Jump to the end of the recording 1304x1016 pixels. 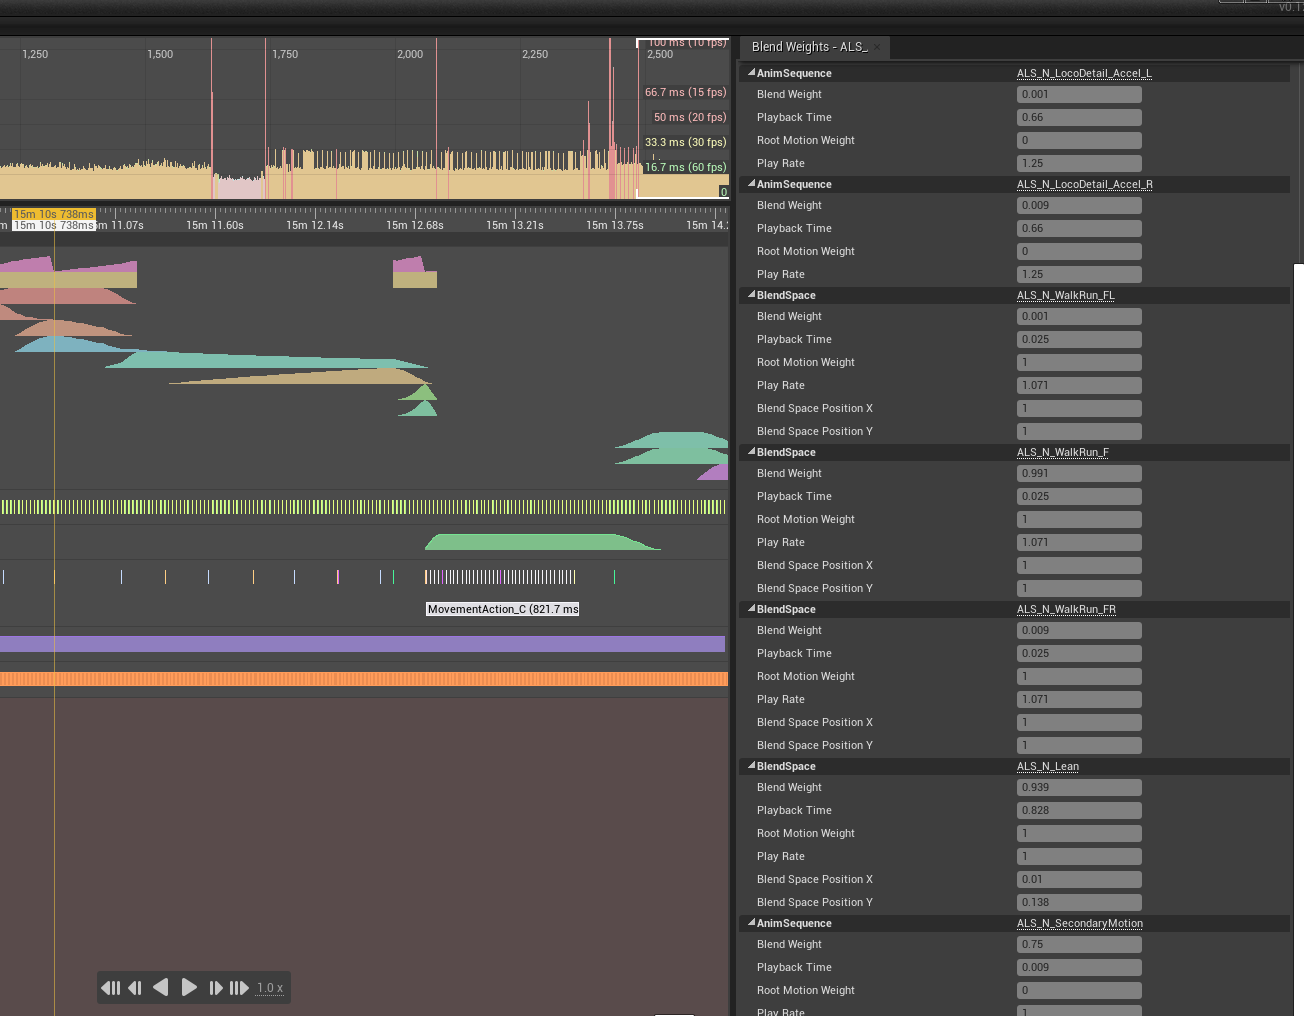pos(240,987)
